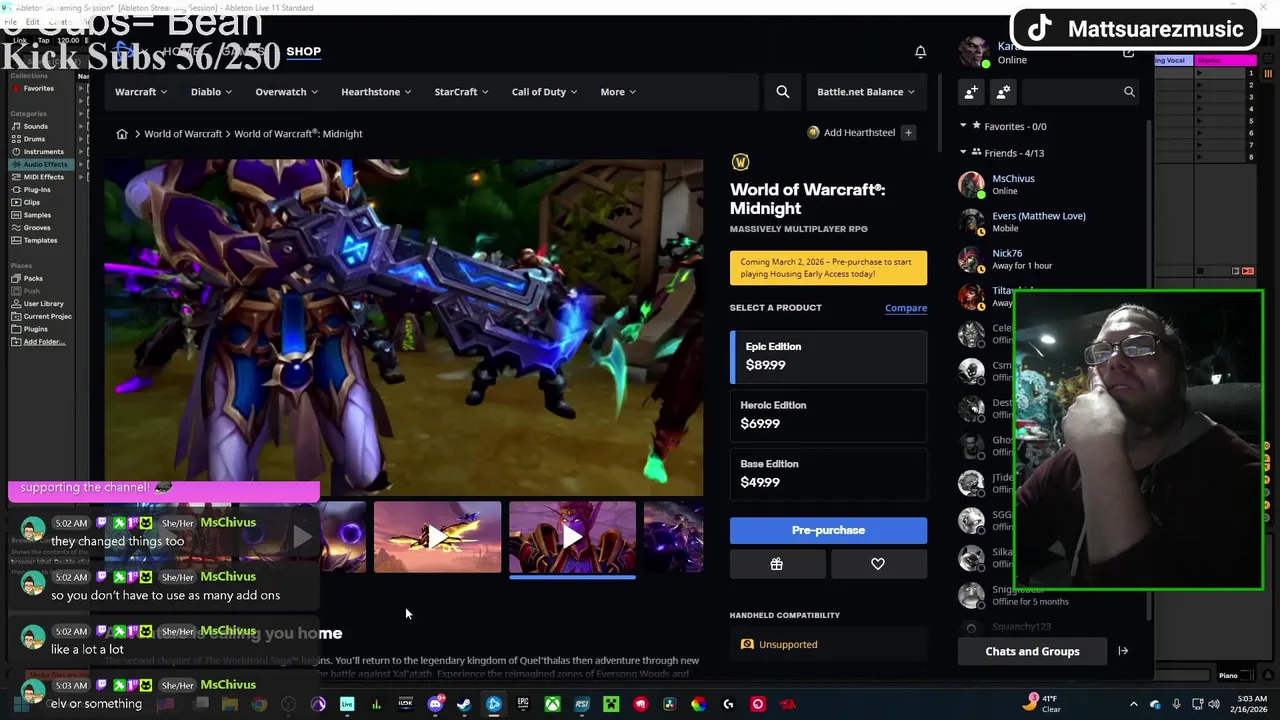1280x720 pixels.
Task: Show hidden system tray icons
Action: click(1133, 704)
